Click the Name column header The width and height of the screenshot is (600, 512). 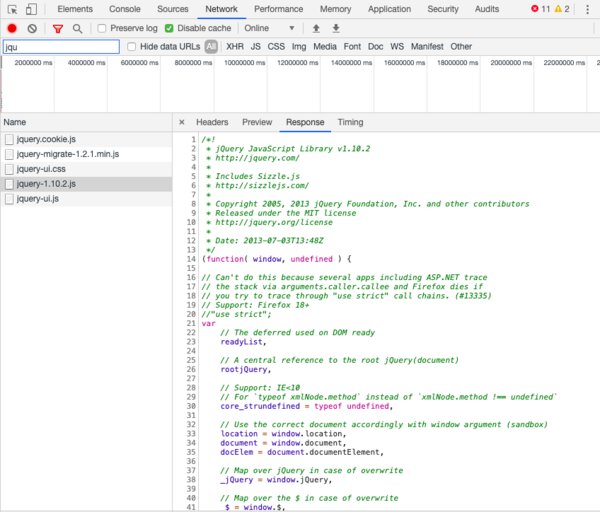86,122
